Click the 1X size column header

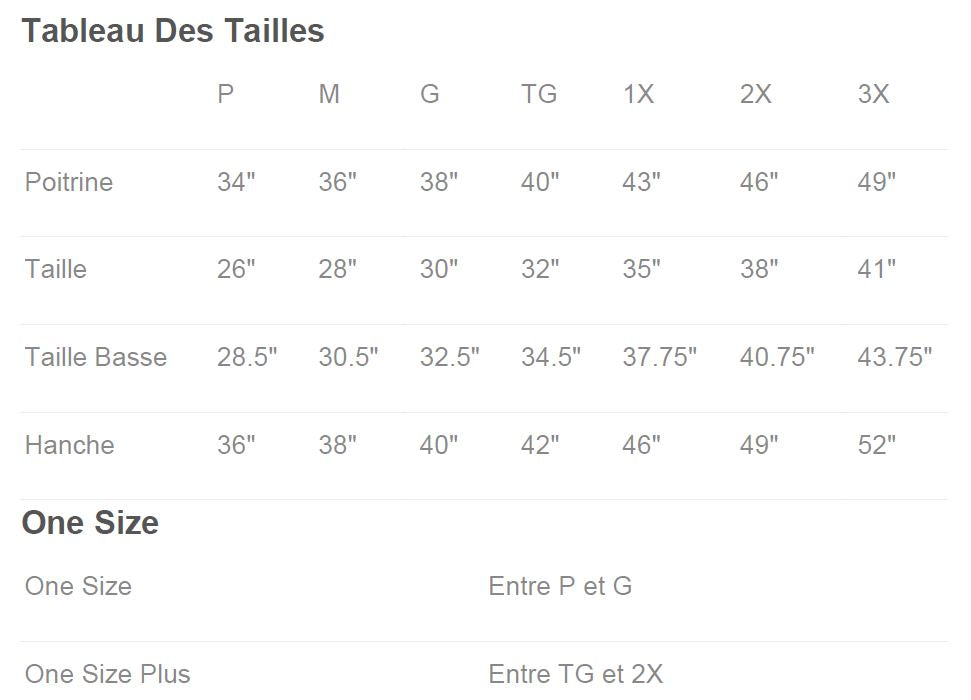tap(638, 94)
